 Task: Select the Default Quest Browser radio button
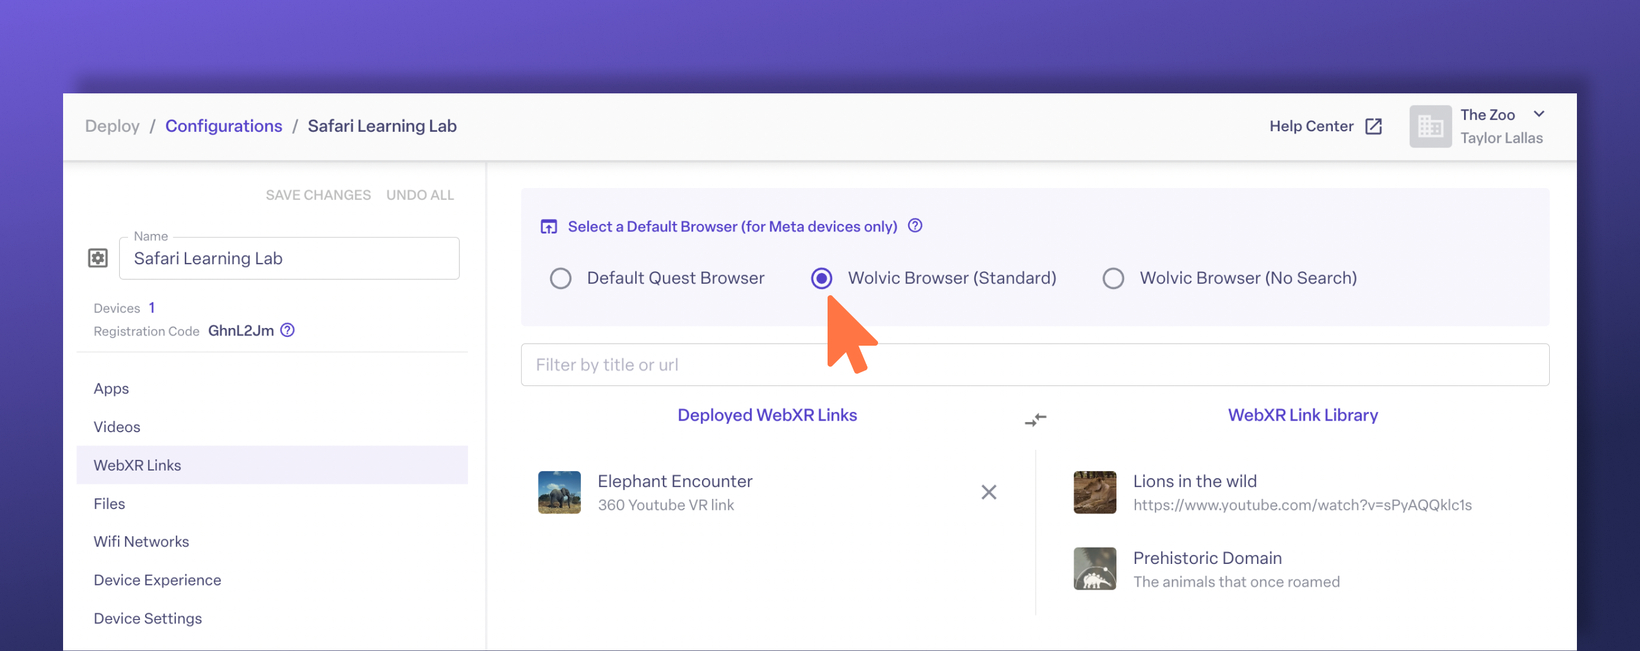point(561,278)
